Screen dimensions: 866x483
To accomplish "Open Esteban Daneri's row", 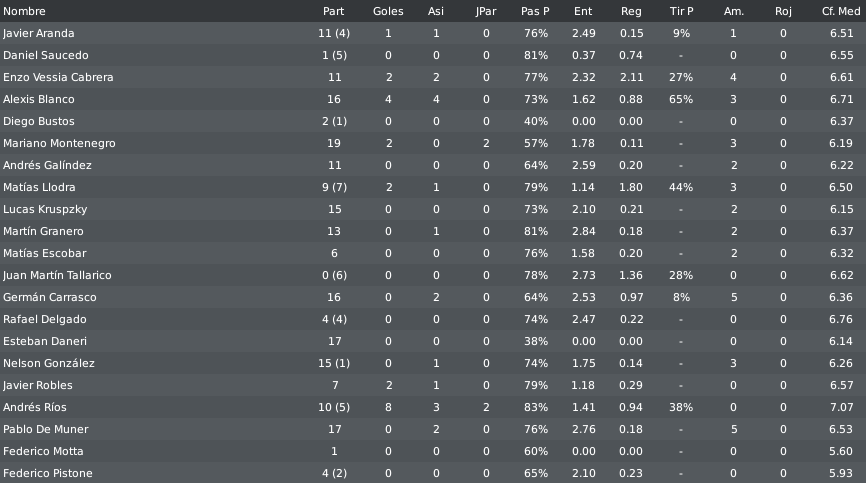I will pyautogui.click(x=433, y=341).
